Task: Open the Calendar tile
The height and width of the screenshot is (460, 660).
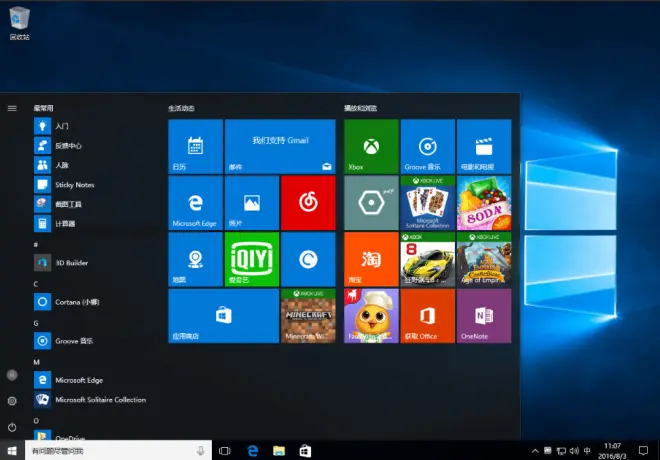Action: point(195,146)
